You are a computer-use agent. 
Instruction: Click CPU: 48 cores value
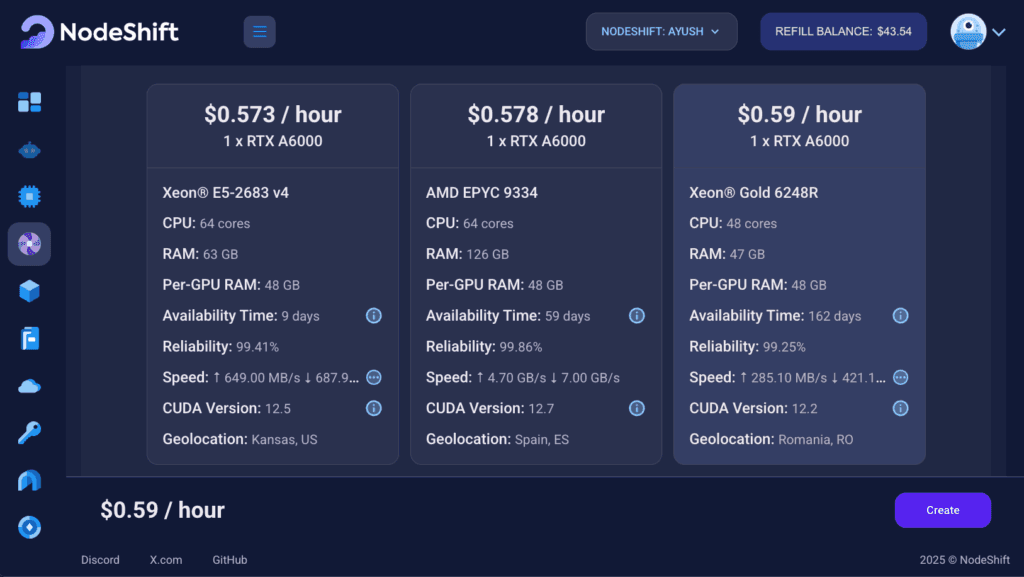coord(752,224)
